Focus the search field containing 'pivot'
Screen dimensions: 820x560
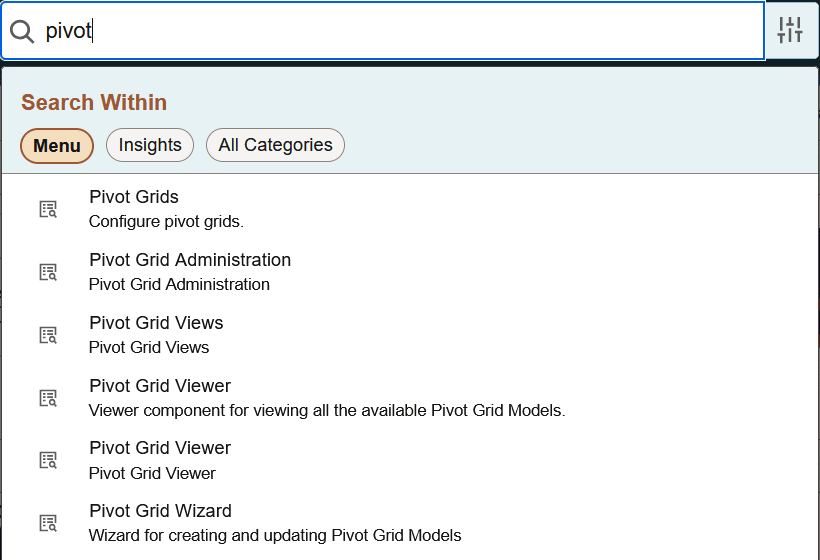[x=383, y=31]
